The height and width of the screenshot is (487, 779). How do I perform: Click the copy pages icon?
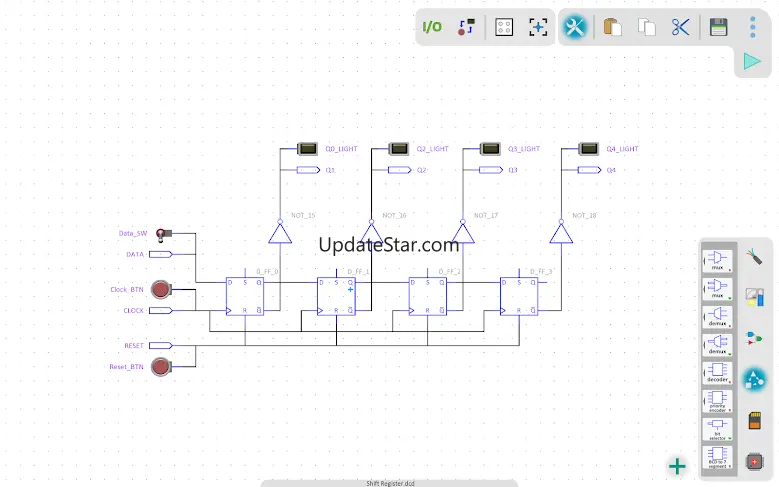point(646,27)
